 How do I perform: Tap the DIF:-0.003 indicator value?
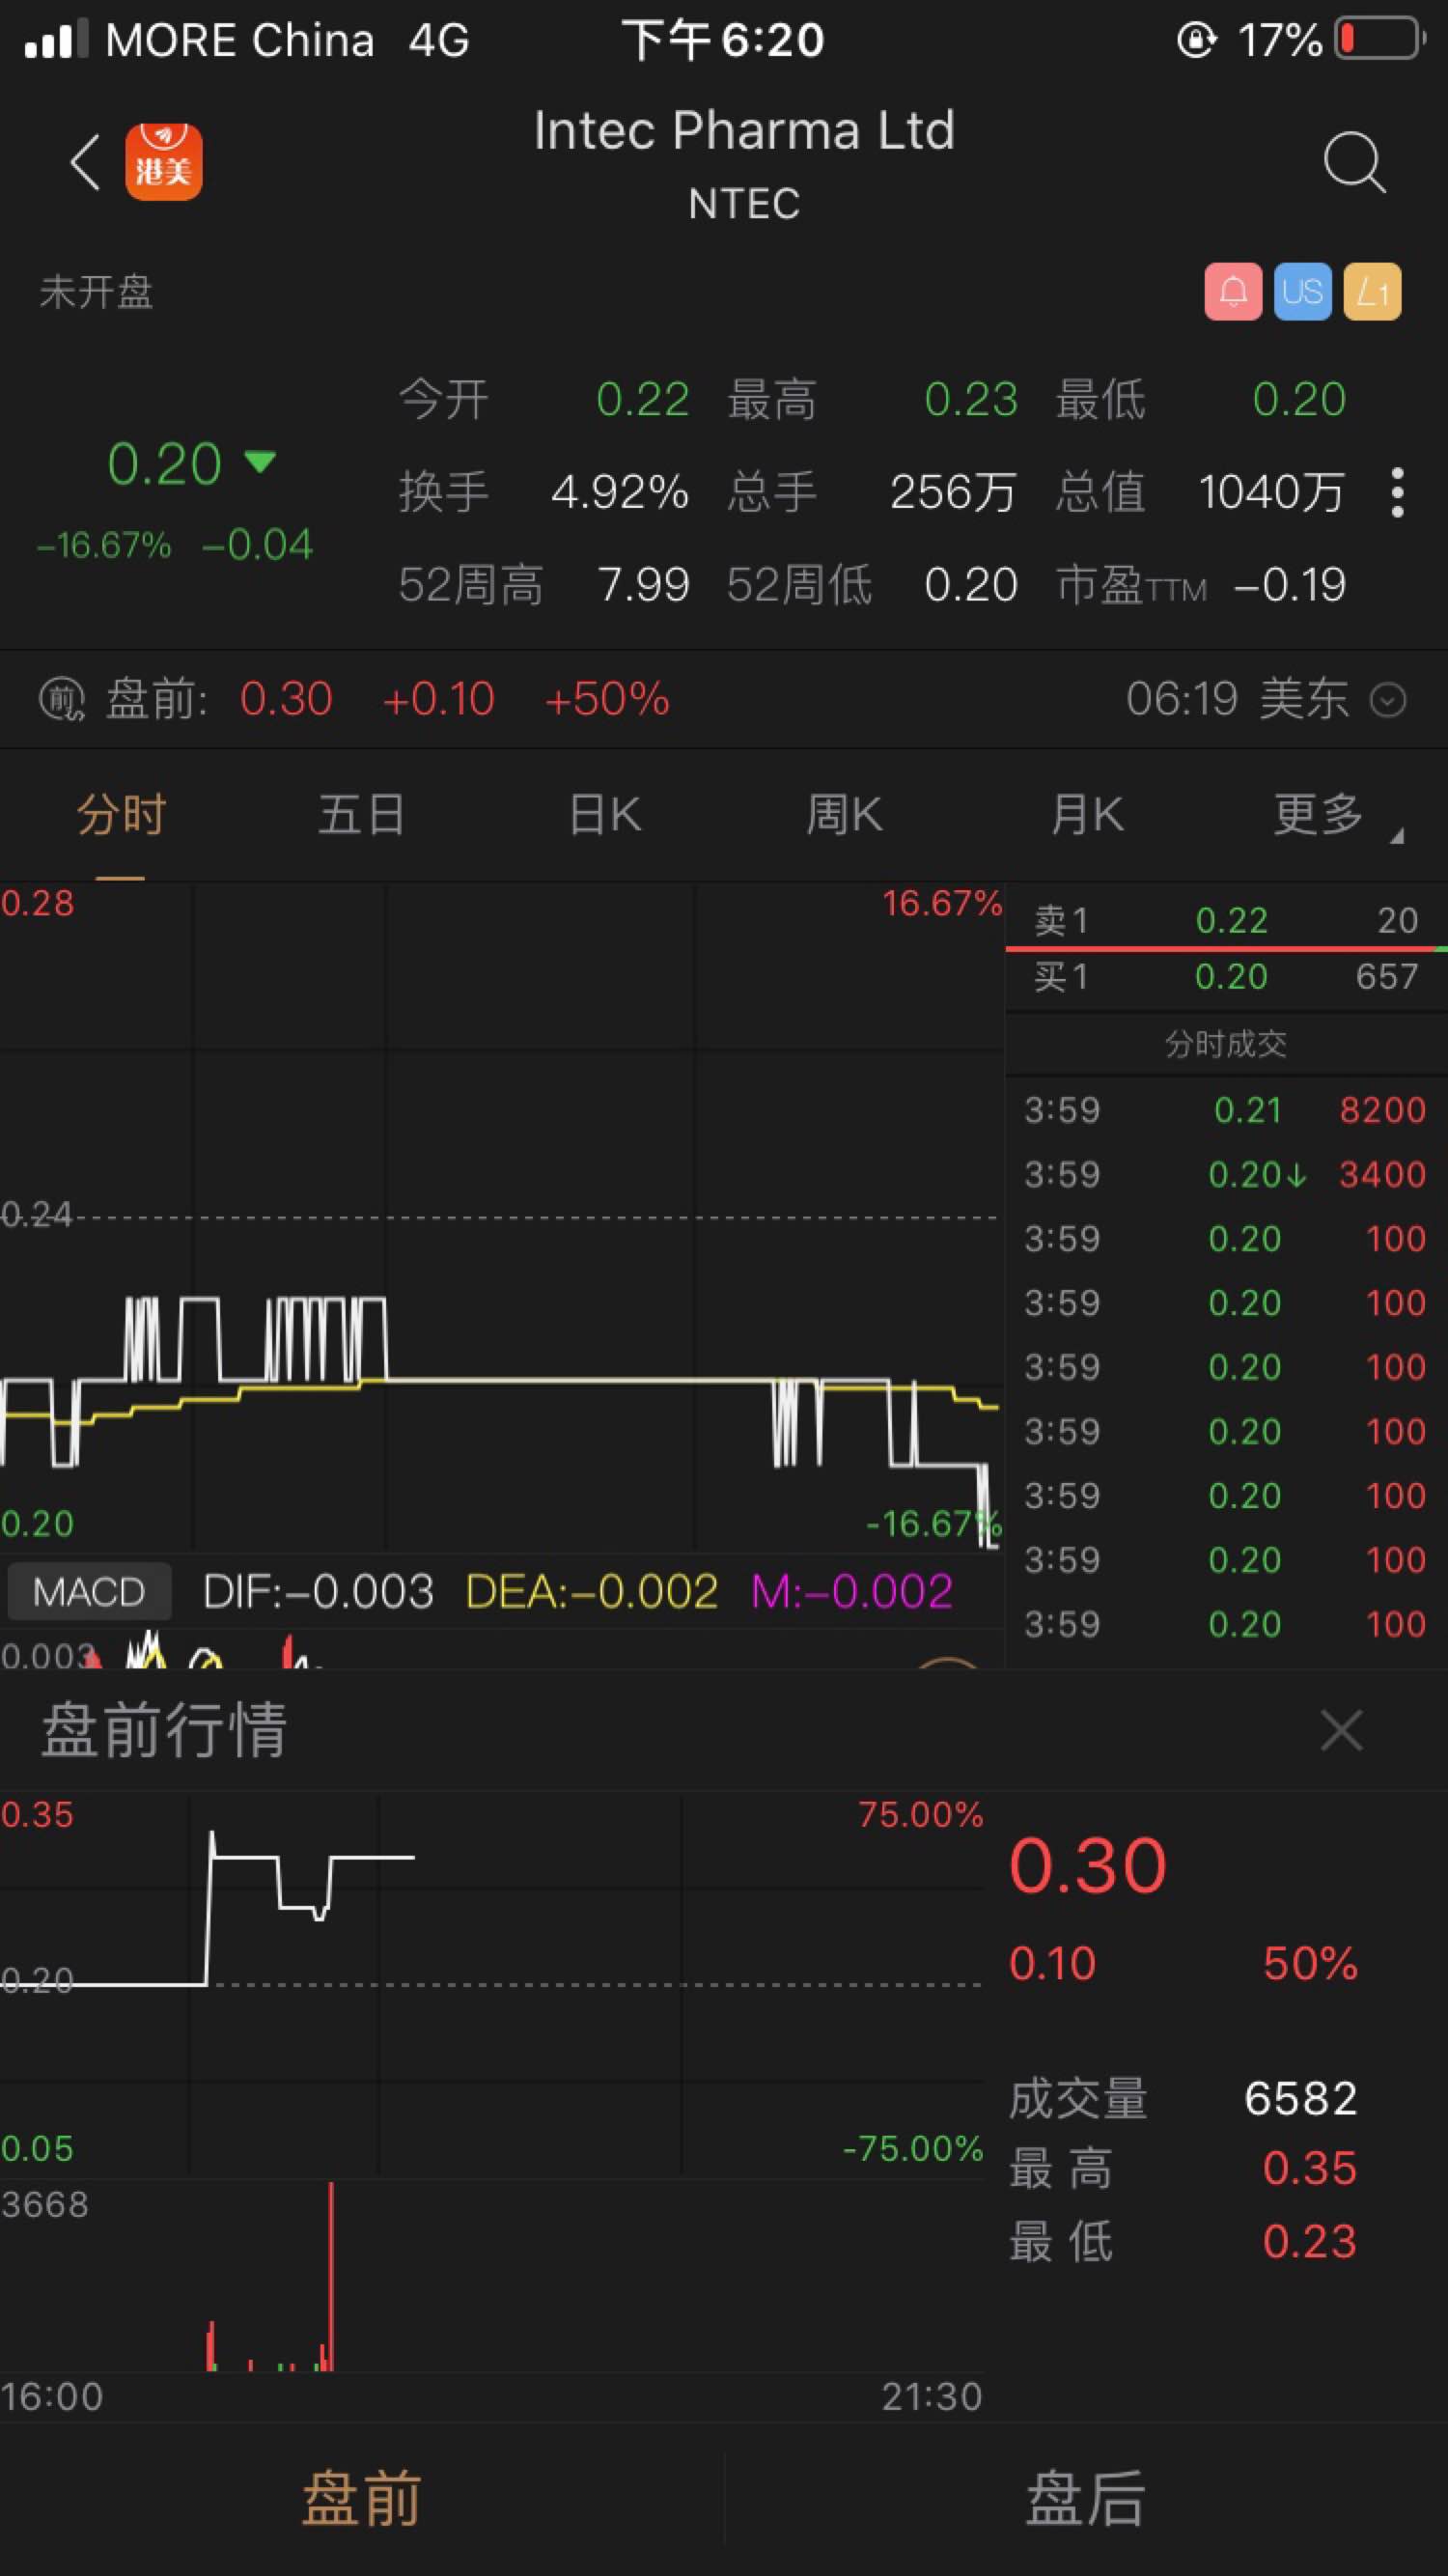(x=318, y=1591)
